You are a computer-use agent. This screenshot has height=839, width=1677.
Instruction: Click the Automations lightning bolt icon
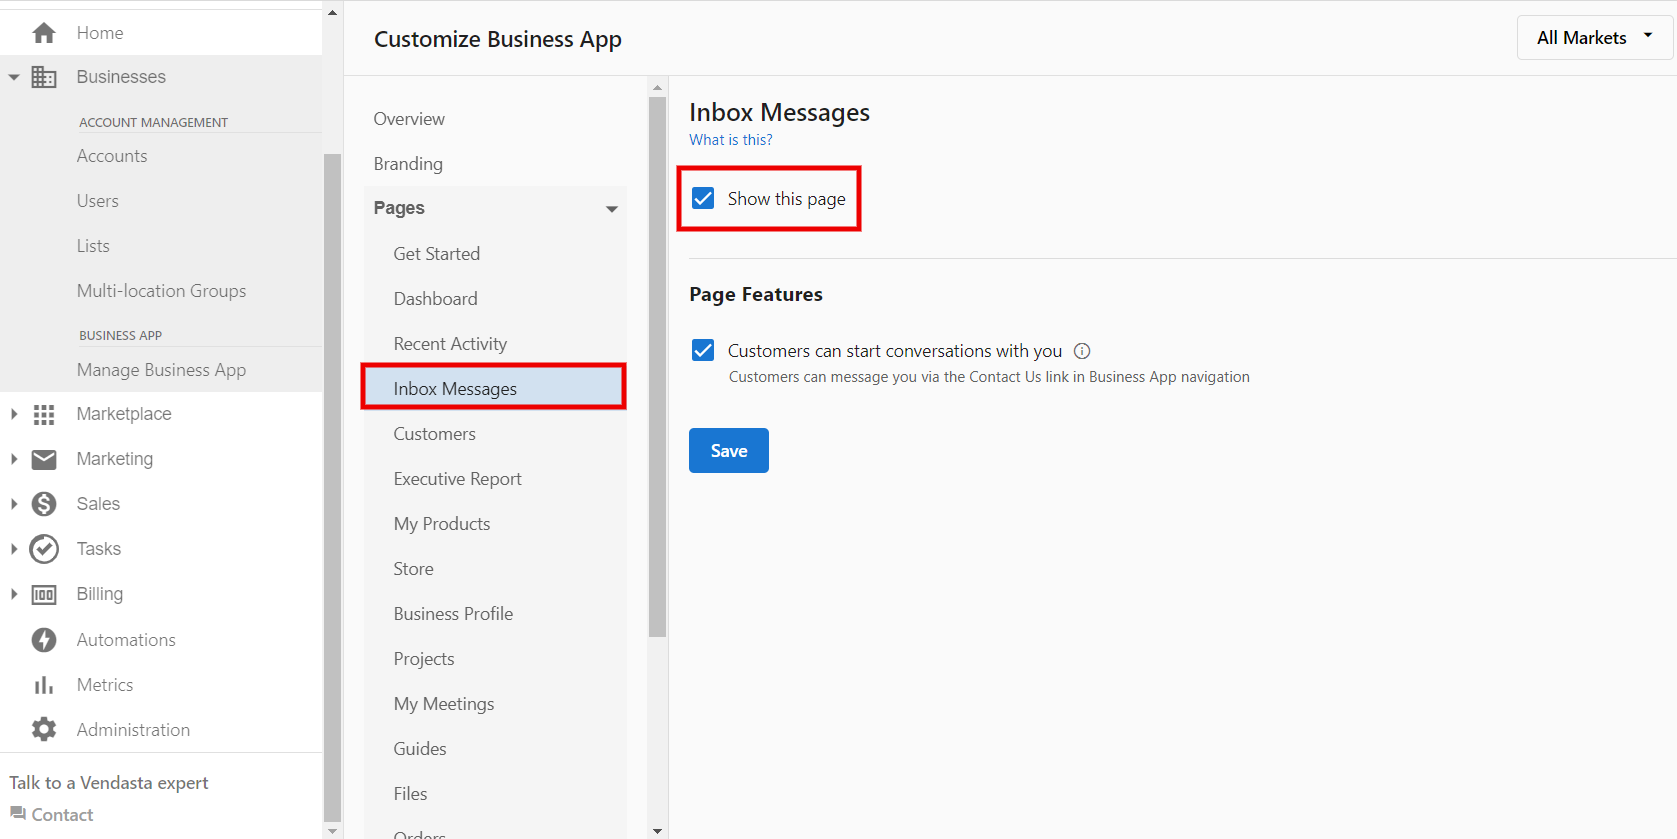coord(44,640)
